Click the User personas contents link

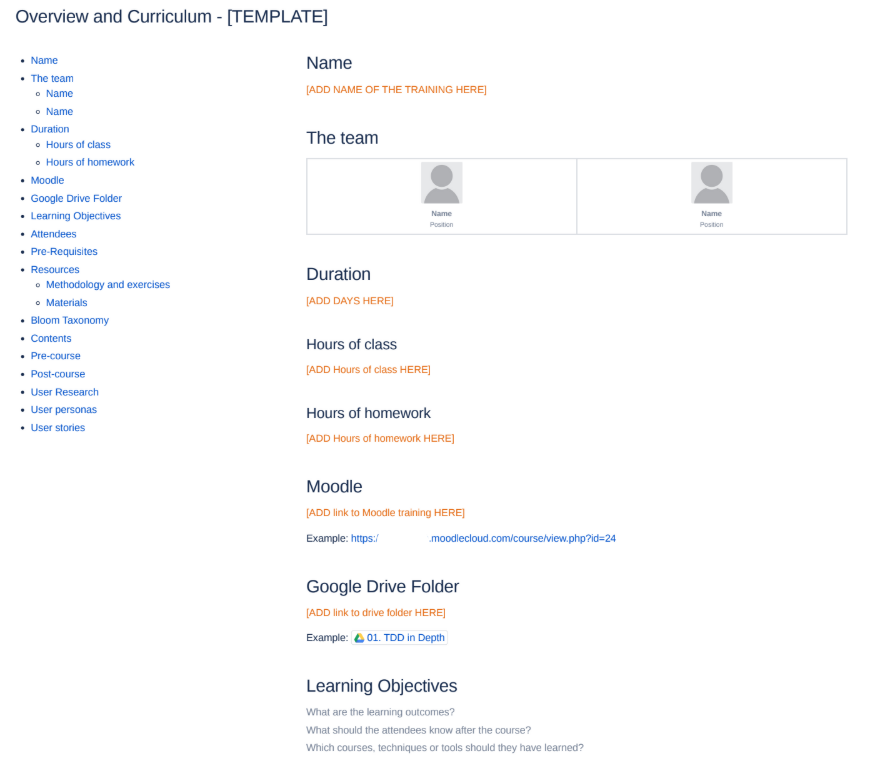63,410
